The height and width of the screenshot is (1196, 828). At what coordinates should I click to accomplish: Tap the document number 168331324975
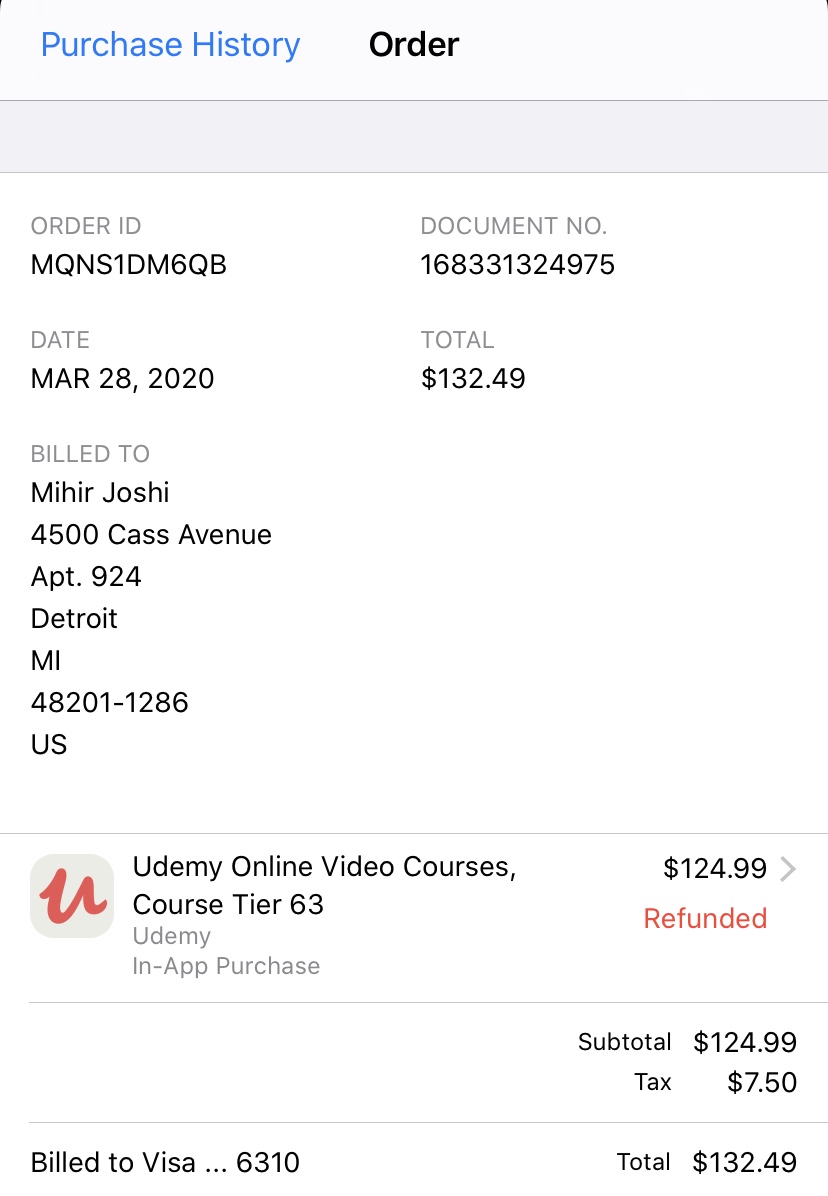click(517, 265)
